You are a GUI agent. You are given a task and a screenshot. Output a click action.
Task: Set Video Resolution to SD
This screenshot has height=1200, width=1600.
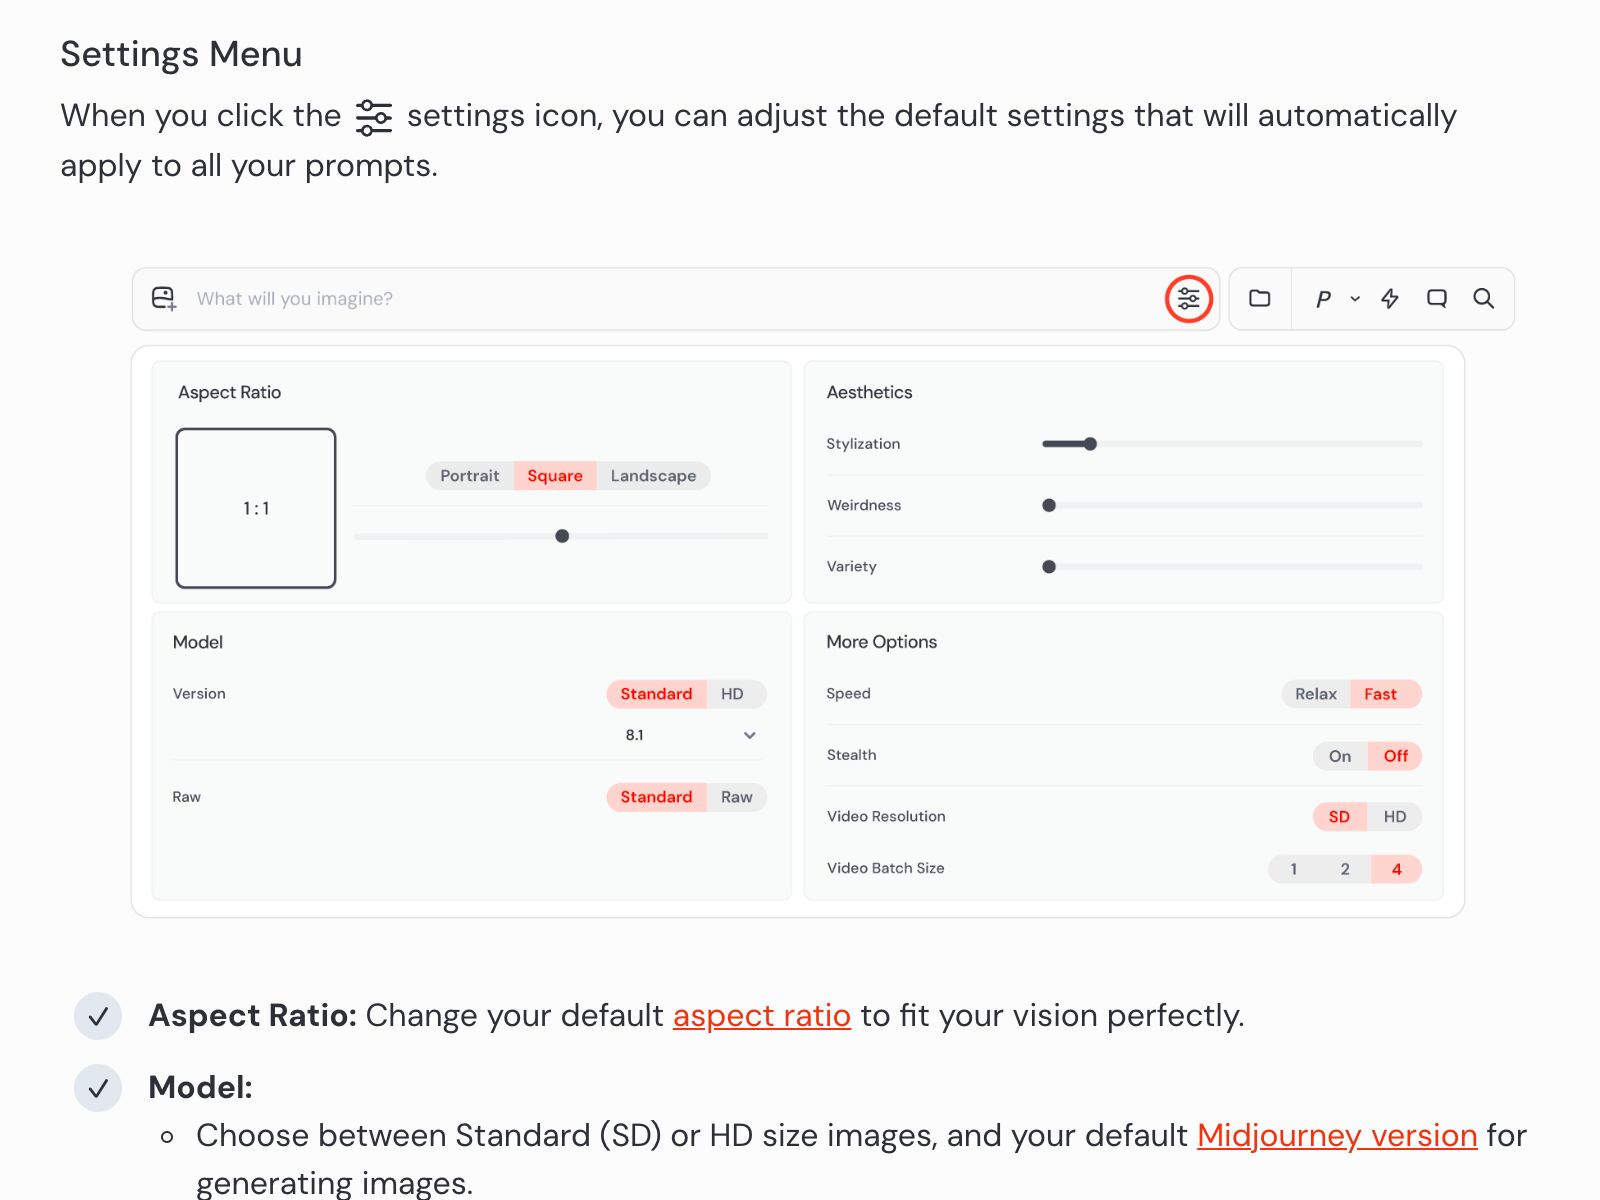[1339, 817]
